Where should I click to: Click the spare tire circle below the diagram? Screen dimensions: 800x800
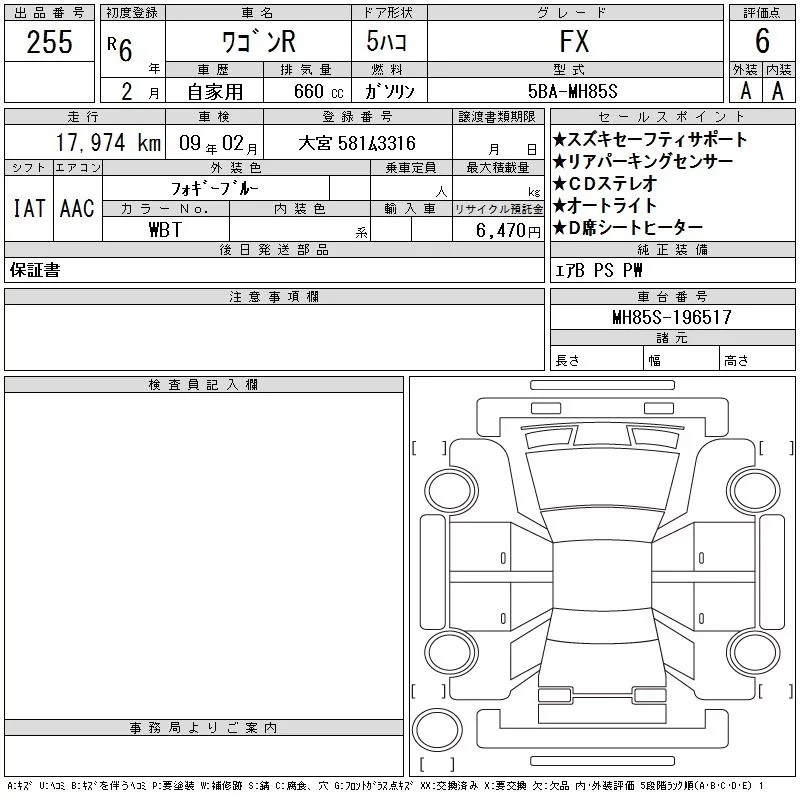click(434, 727)
